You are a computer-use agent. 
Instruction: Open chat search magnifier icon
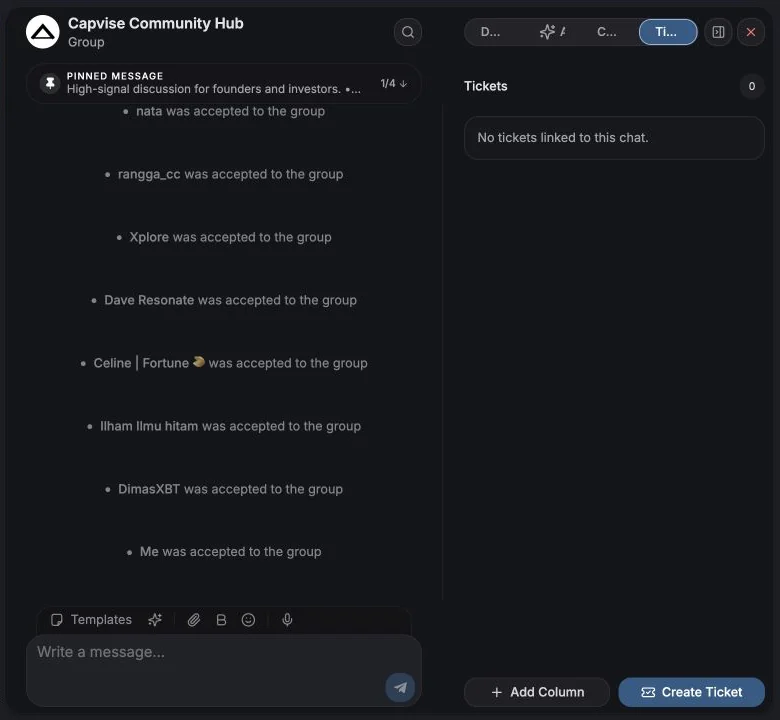pyautogui.click(x=408, y=32)
